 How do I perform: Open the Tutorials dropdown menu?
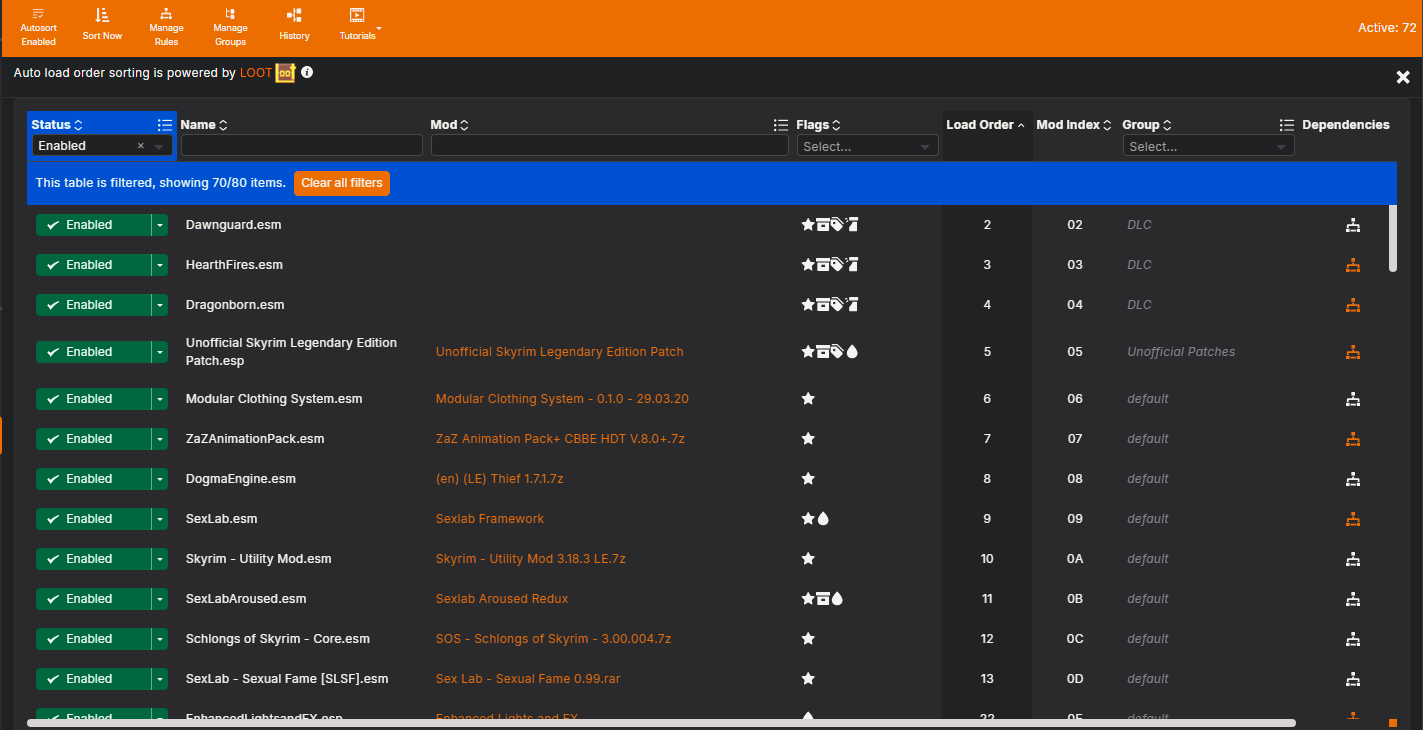pos(359,25)
